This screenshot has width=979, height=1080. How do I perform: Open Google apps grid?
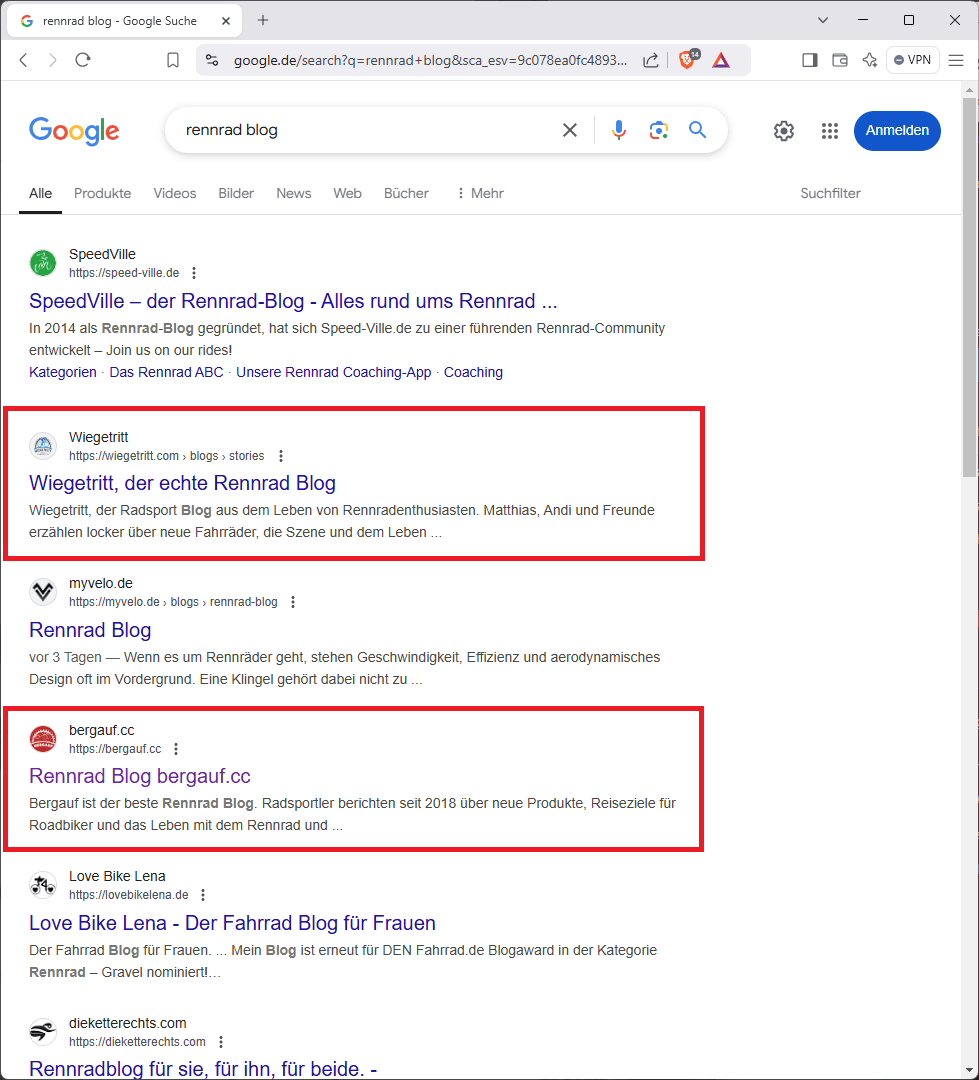(829, 131)
